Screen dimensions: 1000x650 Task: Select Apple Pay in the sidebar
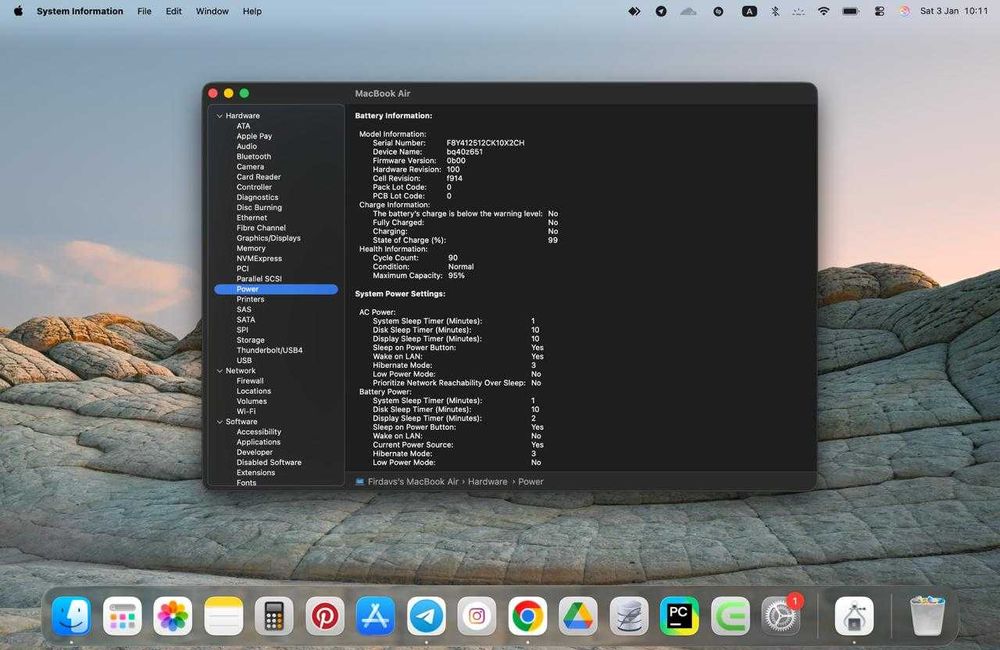[x=254, y=136]
